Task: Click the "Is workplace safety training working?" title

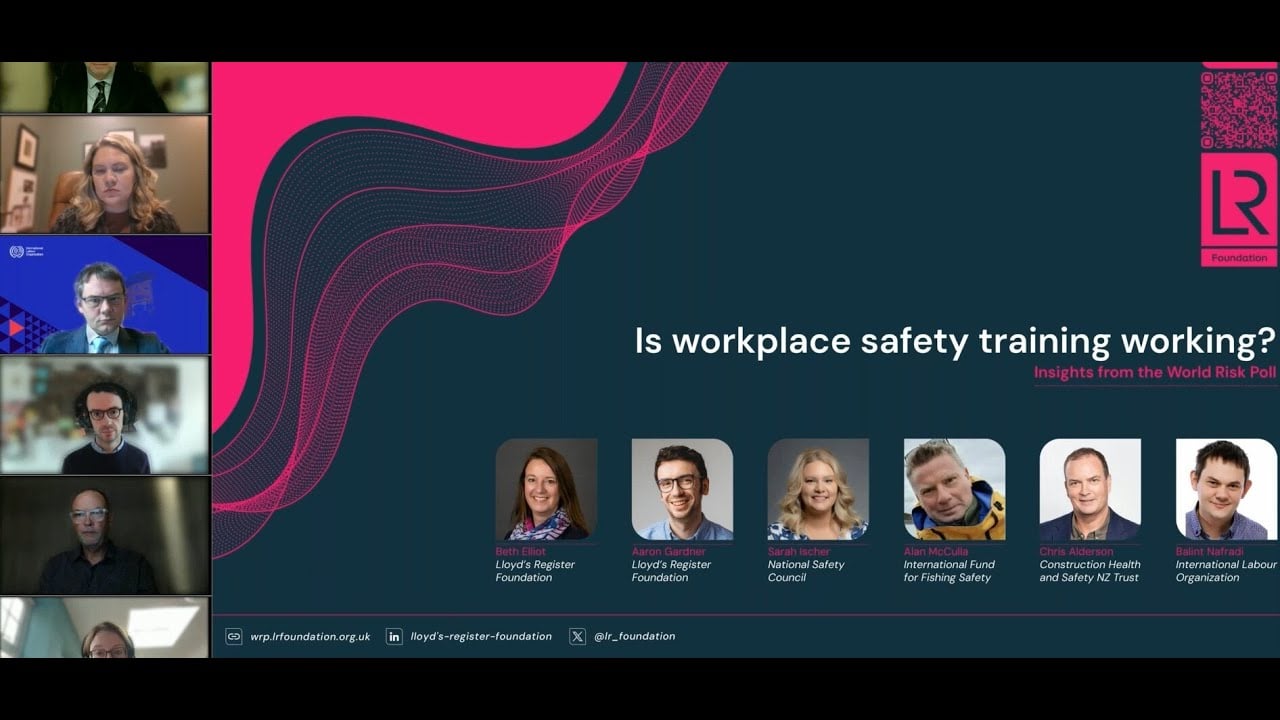Action: pos(955,341)
